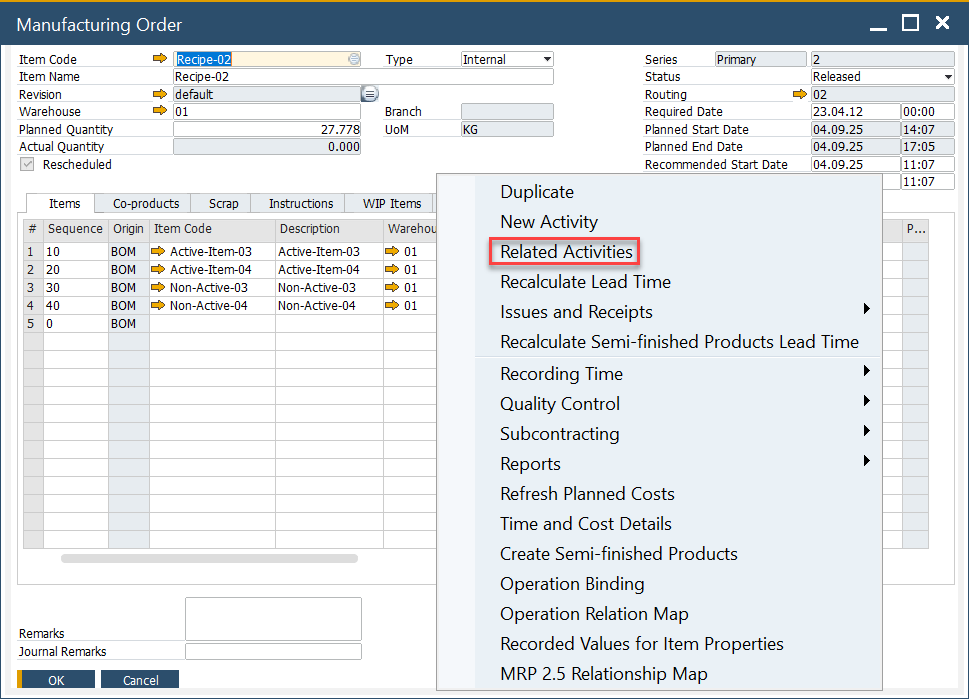969x699 pixels.
Task: Open Non-Active-04 item code link arrow
Action: (158, 306)
